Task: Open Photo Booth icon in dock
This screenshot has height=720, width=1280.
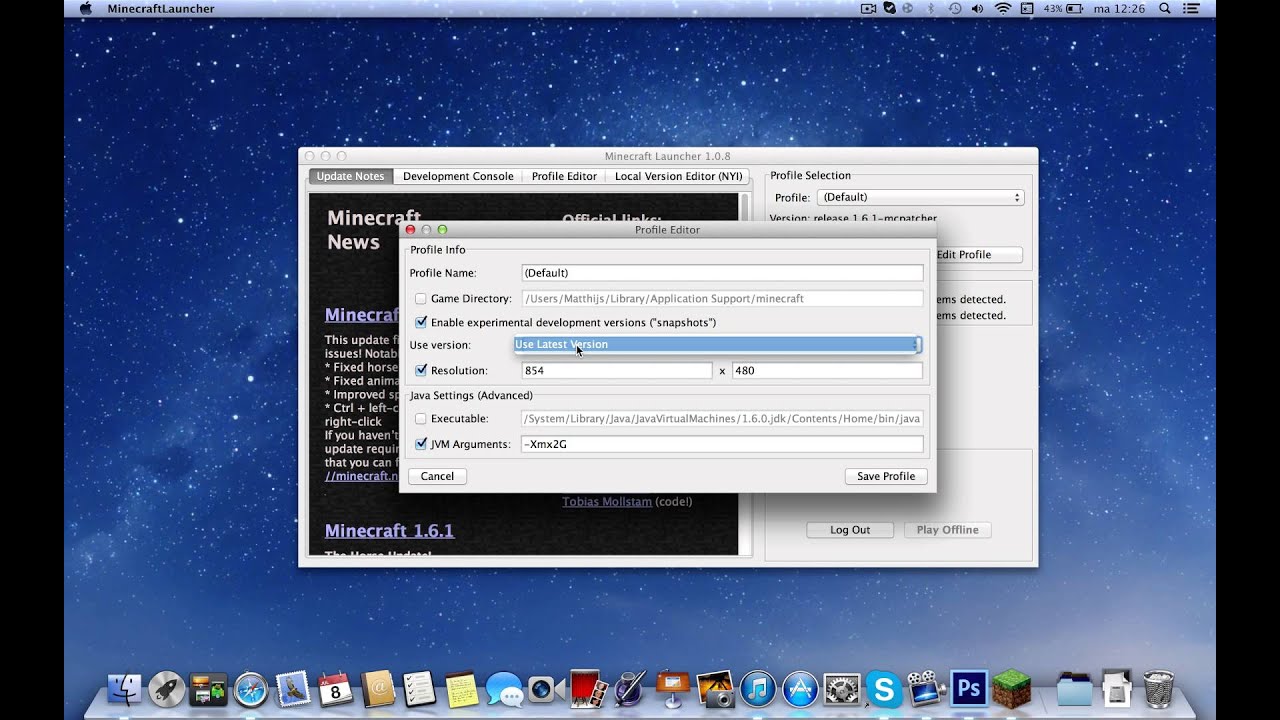Action: [588, 688]
